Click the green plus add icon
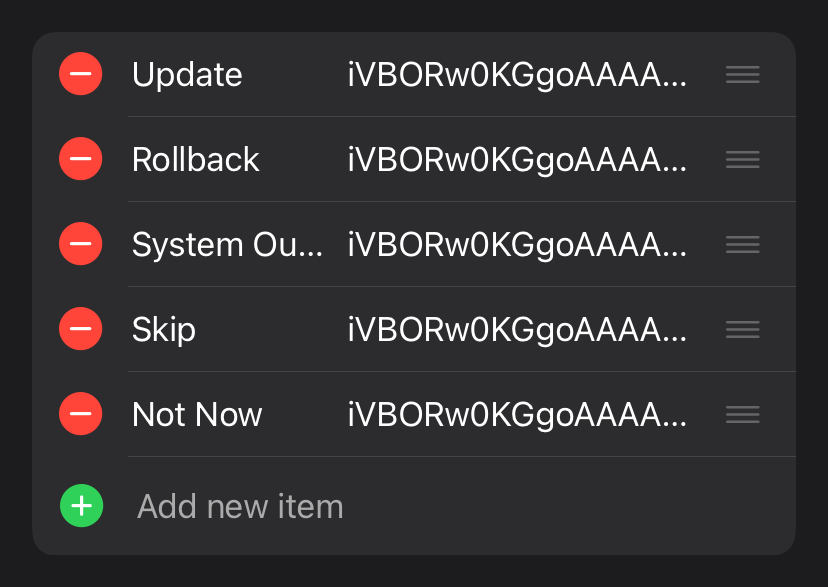Viewport: 828px width, 587px height. [81, 506]
